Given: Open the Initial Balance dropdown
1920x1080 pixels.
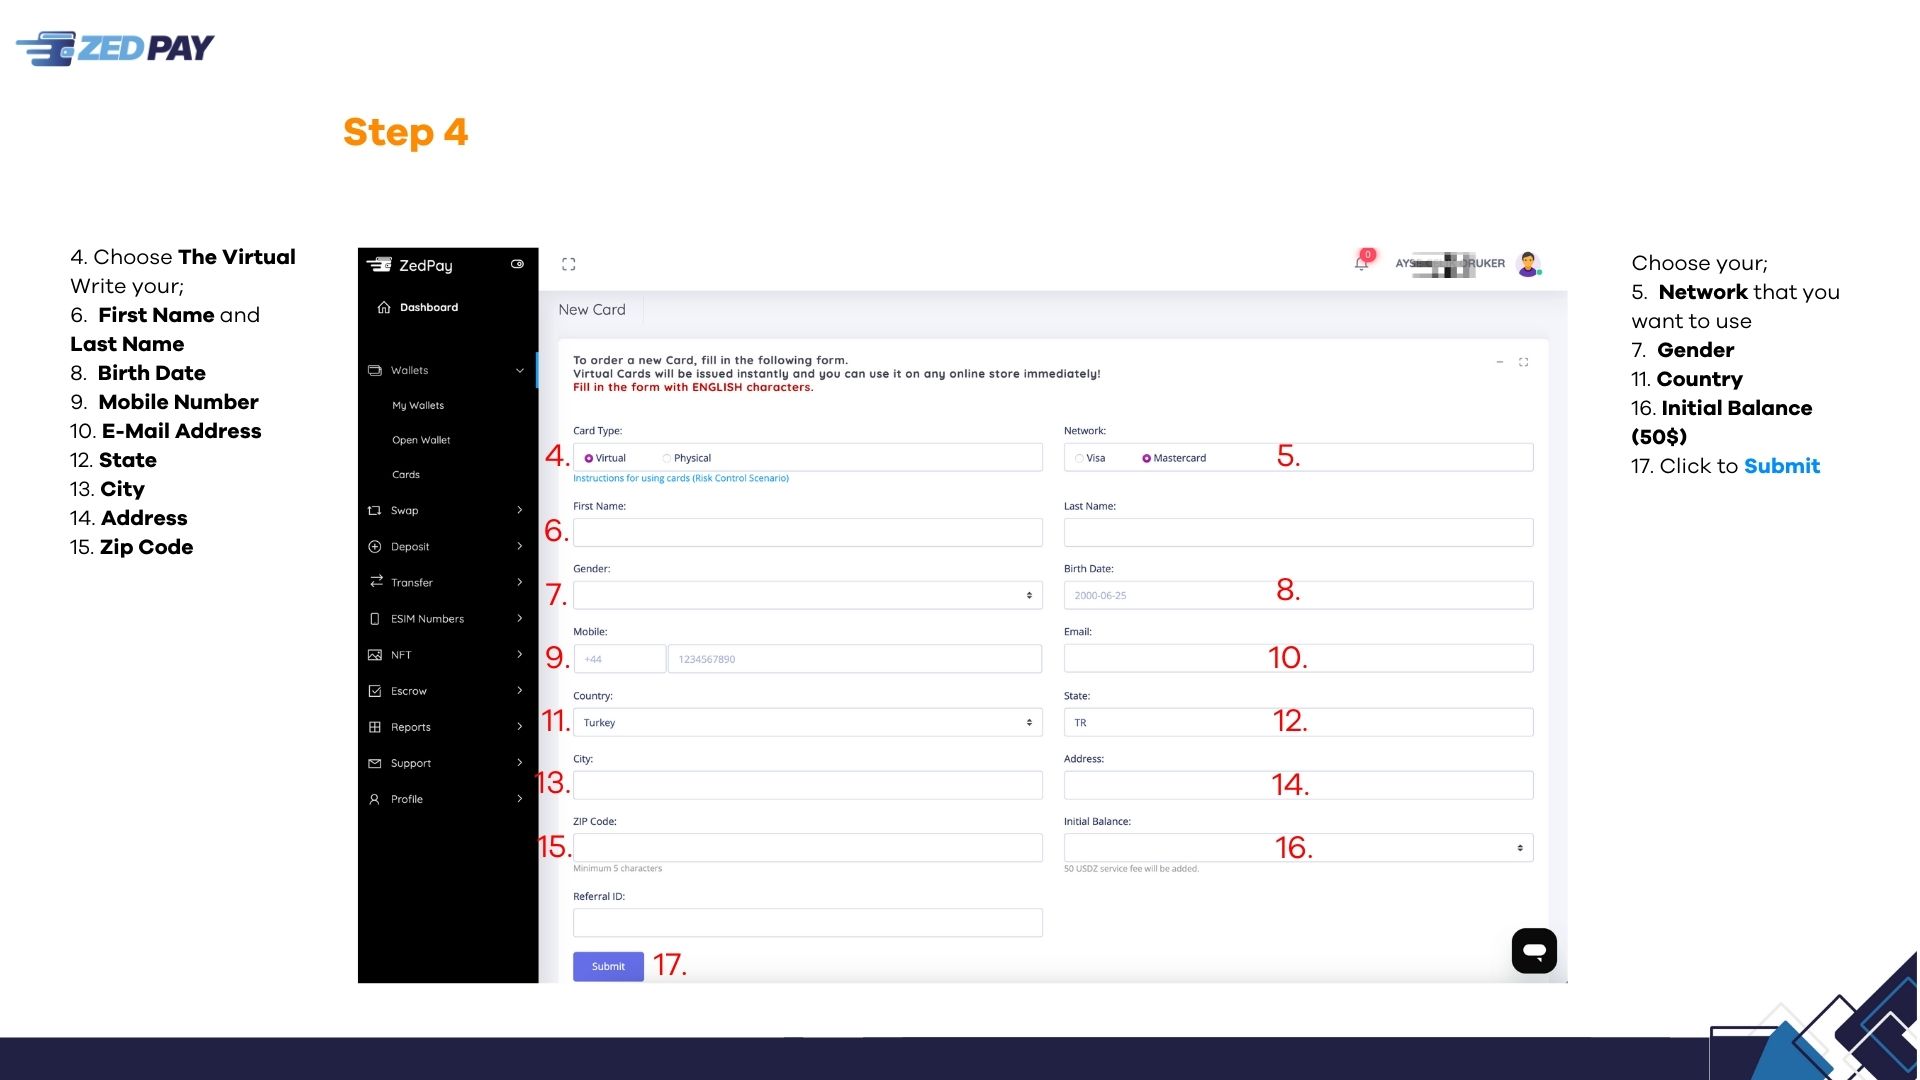Looking at the screenshot, I should pos(1298,848).
